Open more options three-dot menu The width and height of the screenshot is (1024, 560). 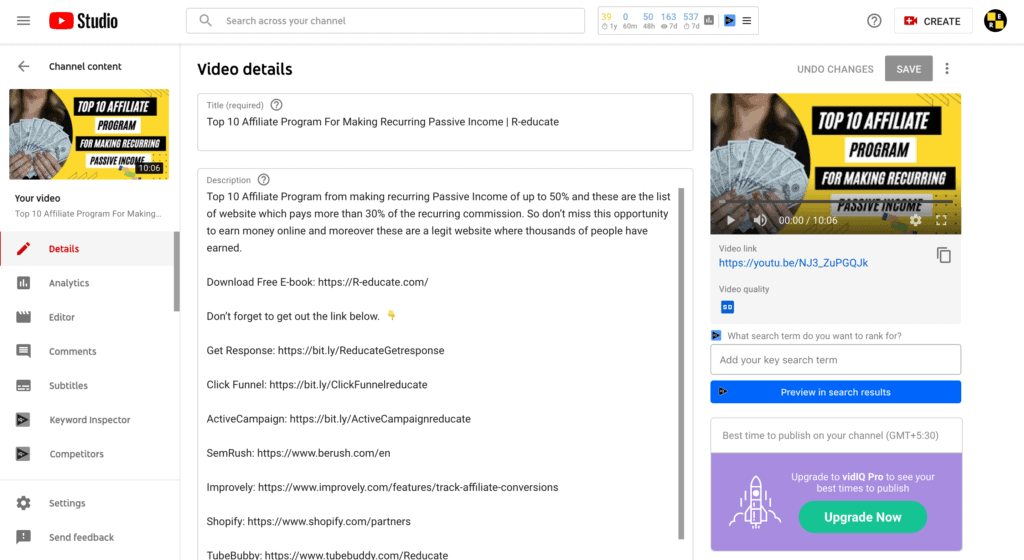[947, 69]
